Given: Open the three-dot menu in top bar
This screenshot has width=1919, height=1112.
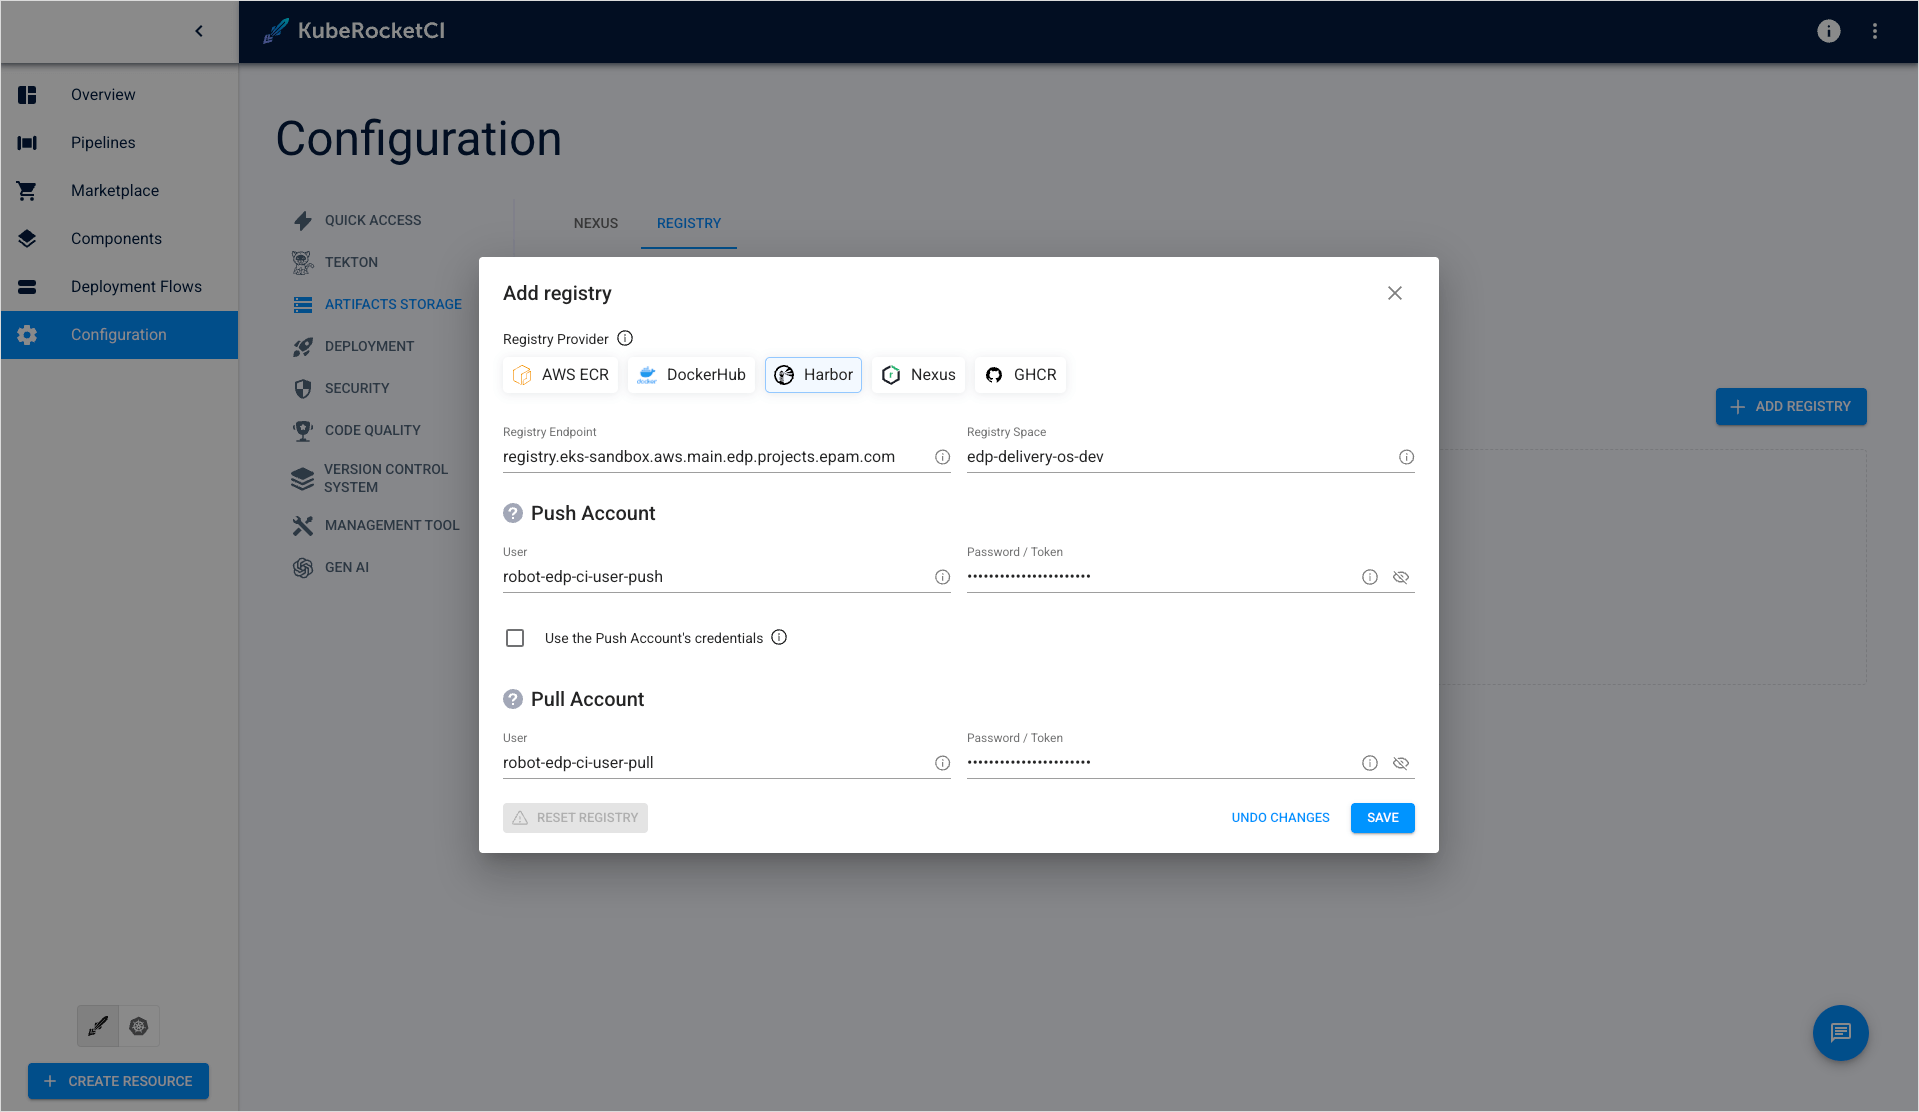Looking at the screenshot, I should pyautogui.click(x=1875, y=31).
